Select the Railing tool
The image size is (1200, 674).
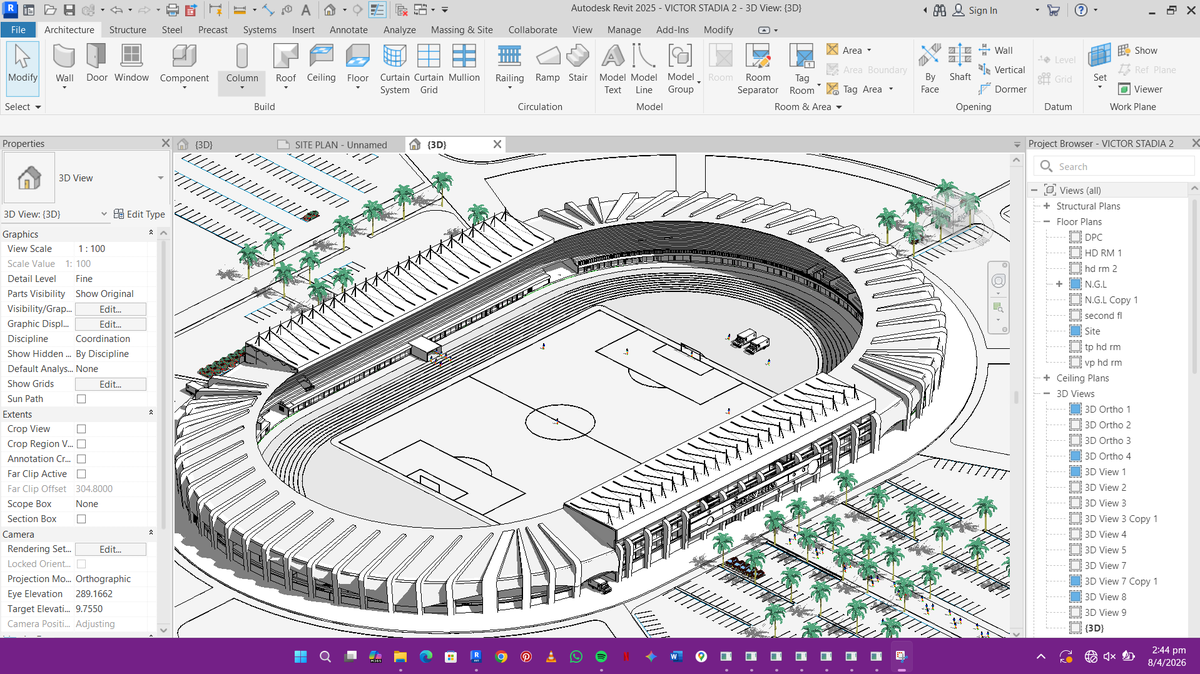click(x=510, y=66)
